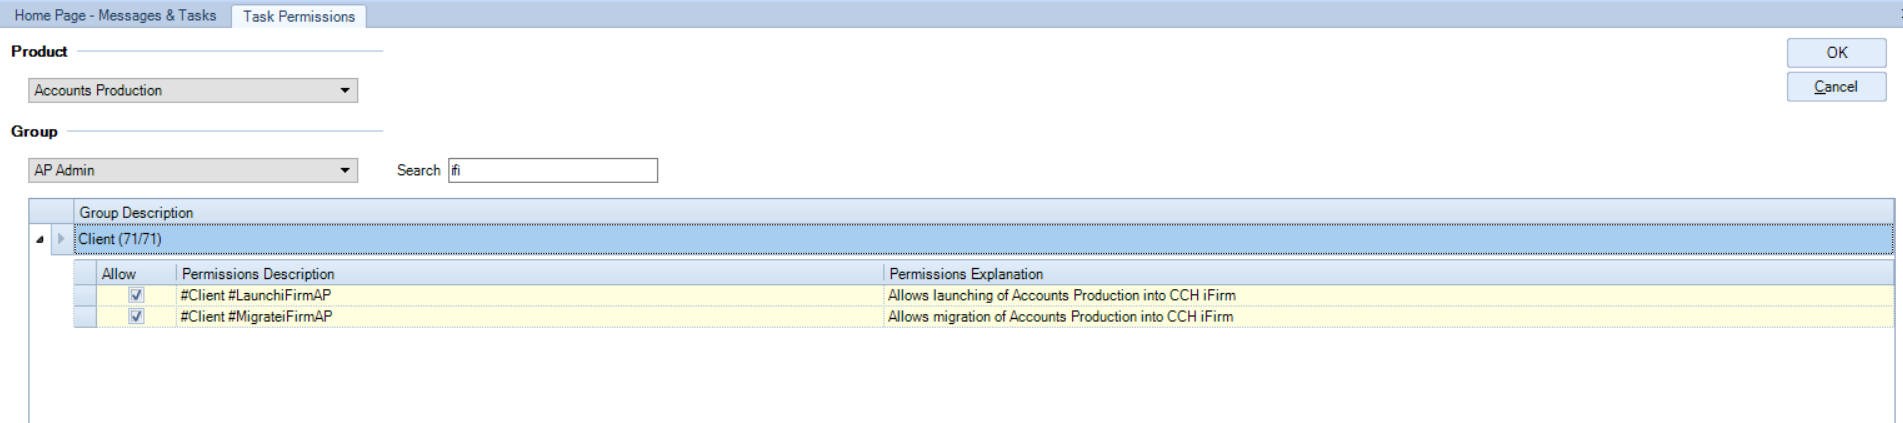Open the AP Admin group dropdown
Image resolution: width=1903 pixels, height=423 pixels.
(x=193, y=170)
